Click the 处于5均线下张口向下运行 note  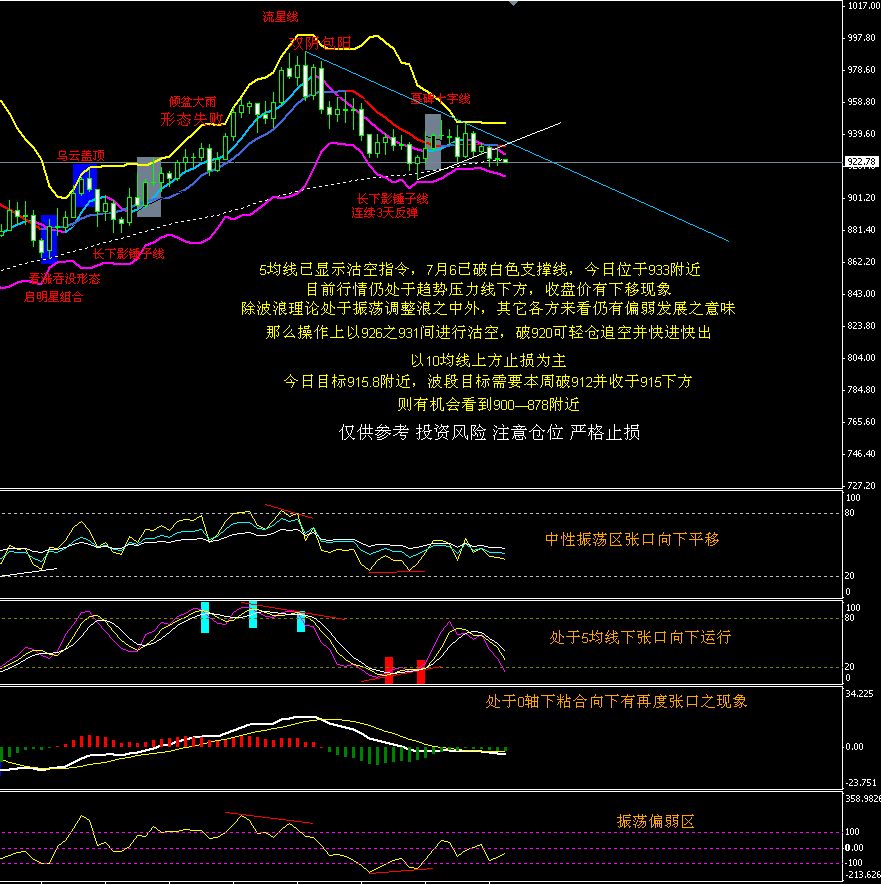click(x=640, y=637)
